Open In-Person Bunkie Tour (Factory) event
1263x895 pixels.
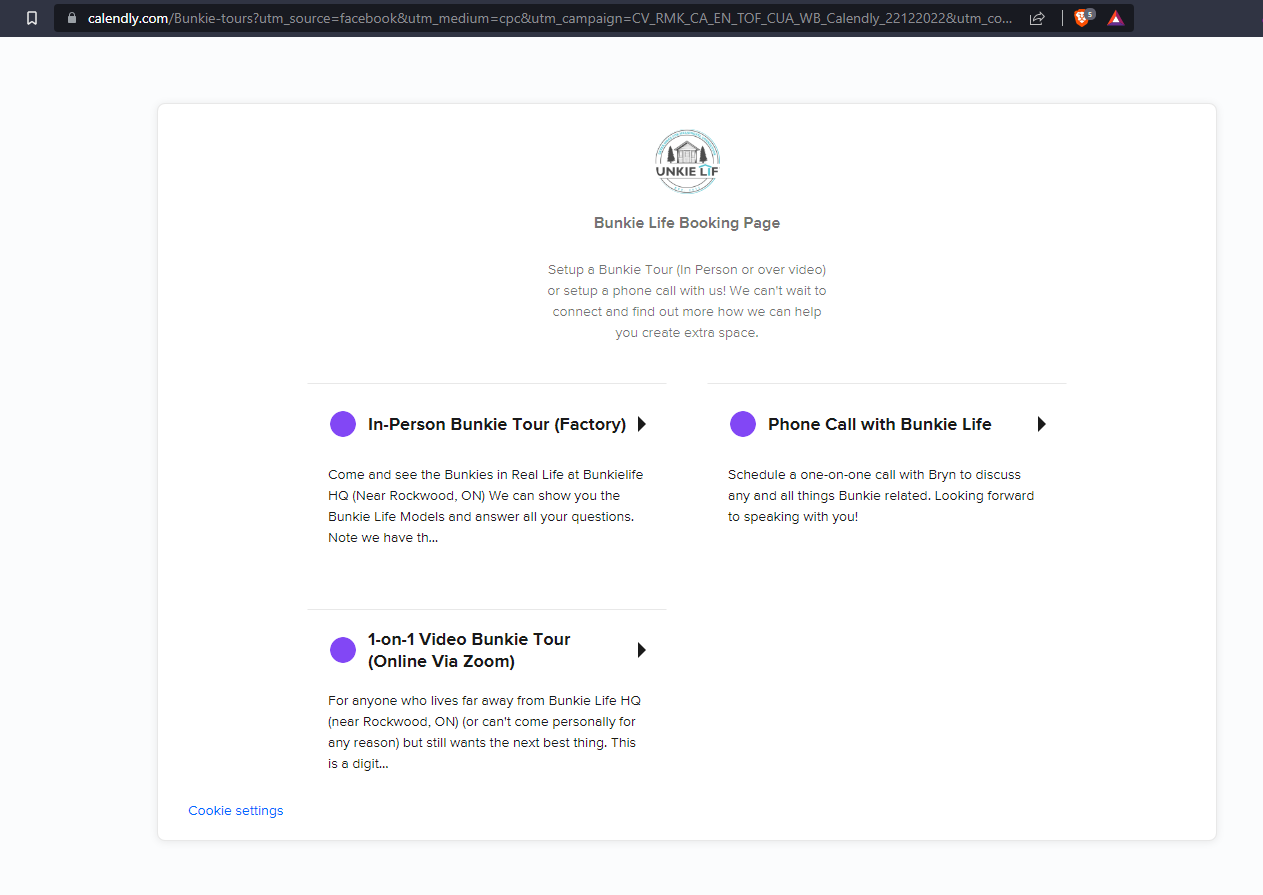click(x=497, y=424)
